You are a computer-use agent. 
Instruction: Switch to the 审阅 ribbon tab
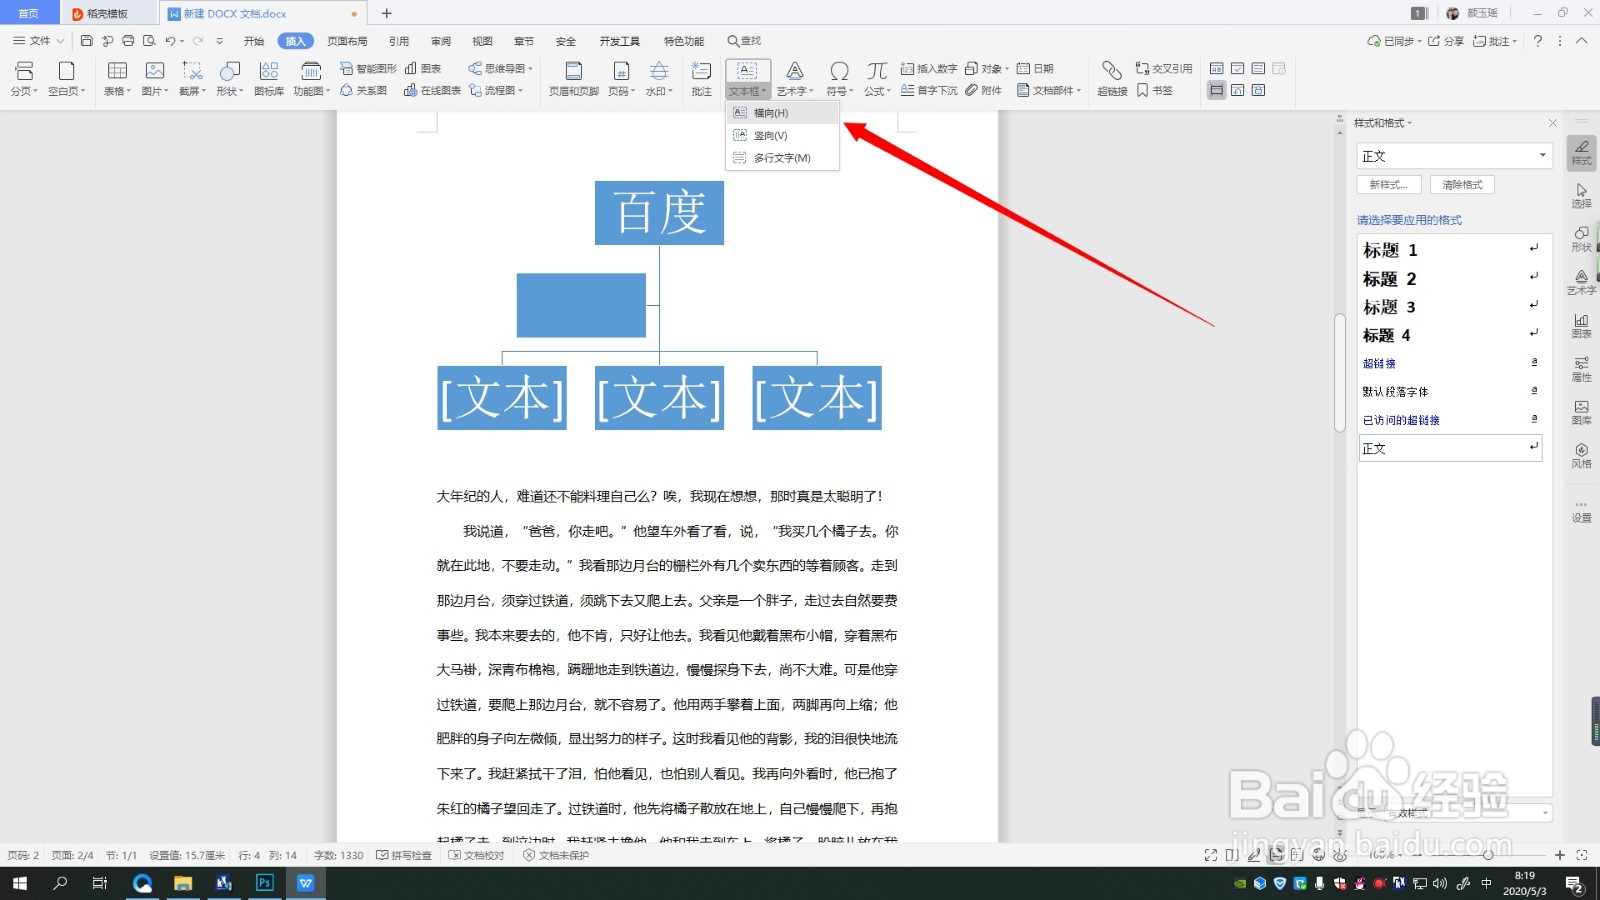pyautogui.click(x=441, y=41)
